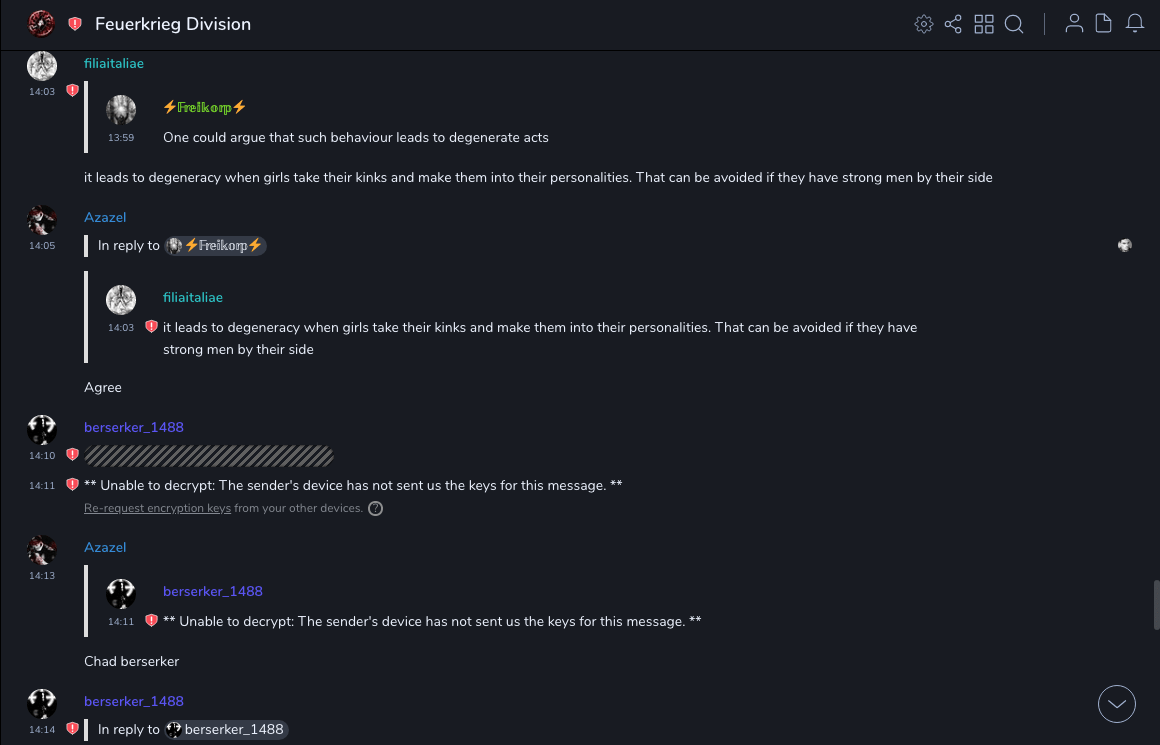Open the notifications bell icon
1160x745 pixels.
coord(1135,24)
